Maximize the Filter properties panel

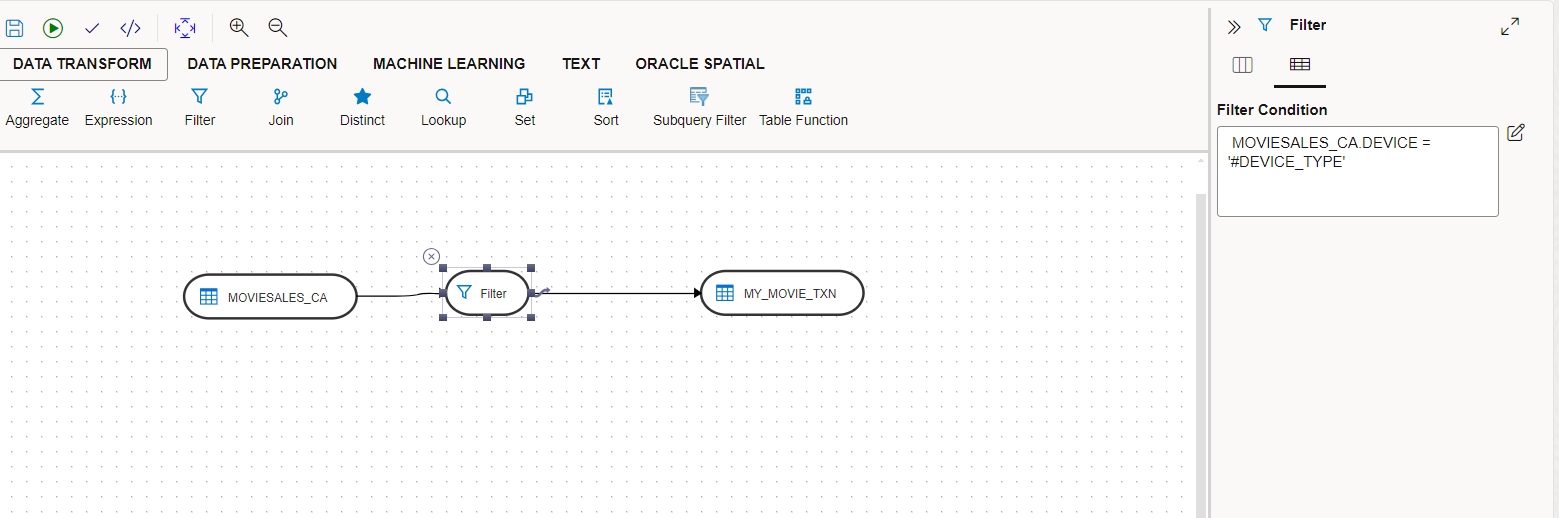point(1510,27)
